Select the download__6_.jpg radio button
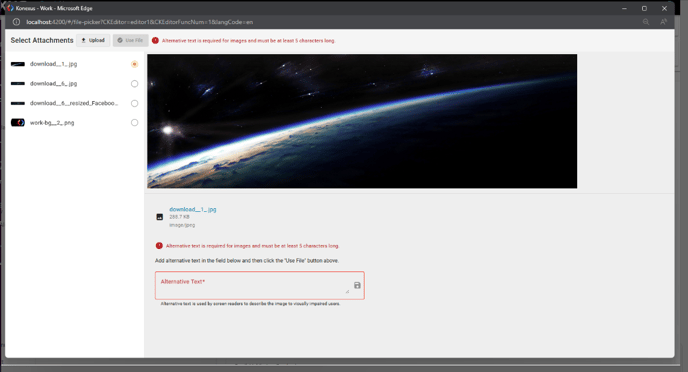 (134, 84)
